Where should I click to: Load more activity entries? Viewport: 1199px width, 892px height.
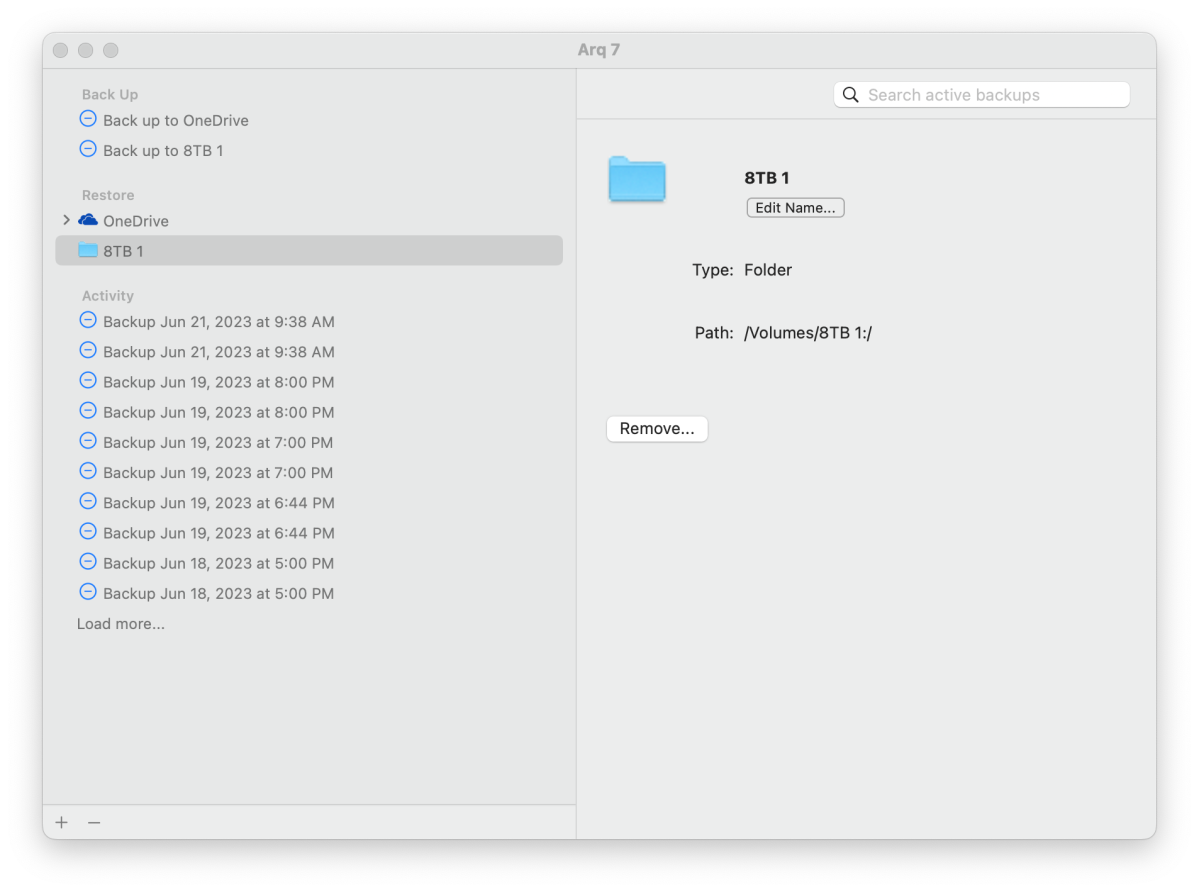[121, 624]
